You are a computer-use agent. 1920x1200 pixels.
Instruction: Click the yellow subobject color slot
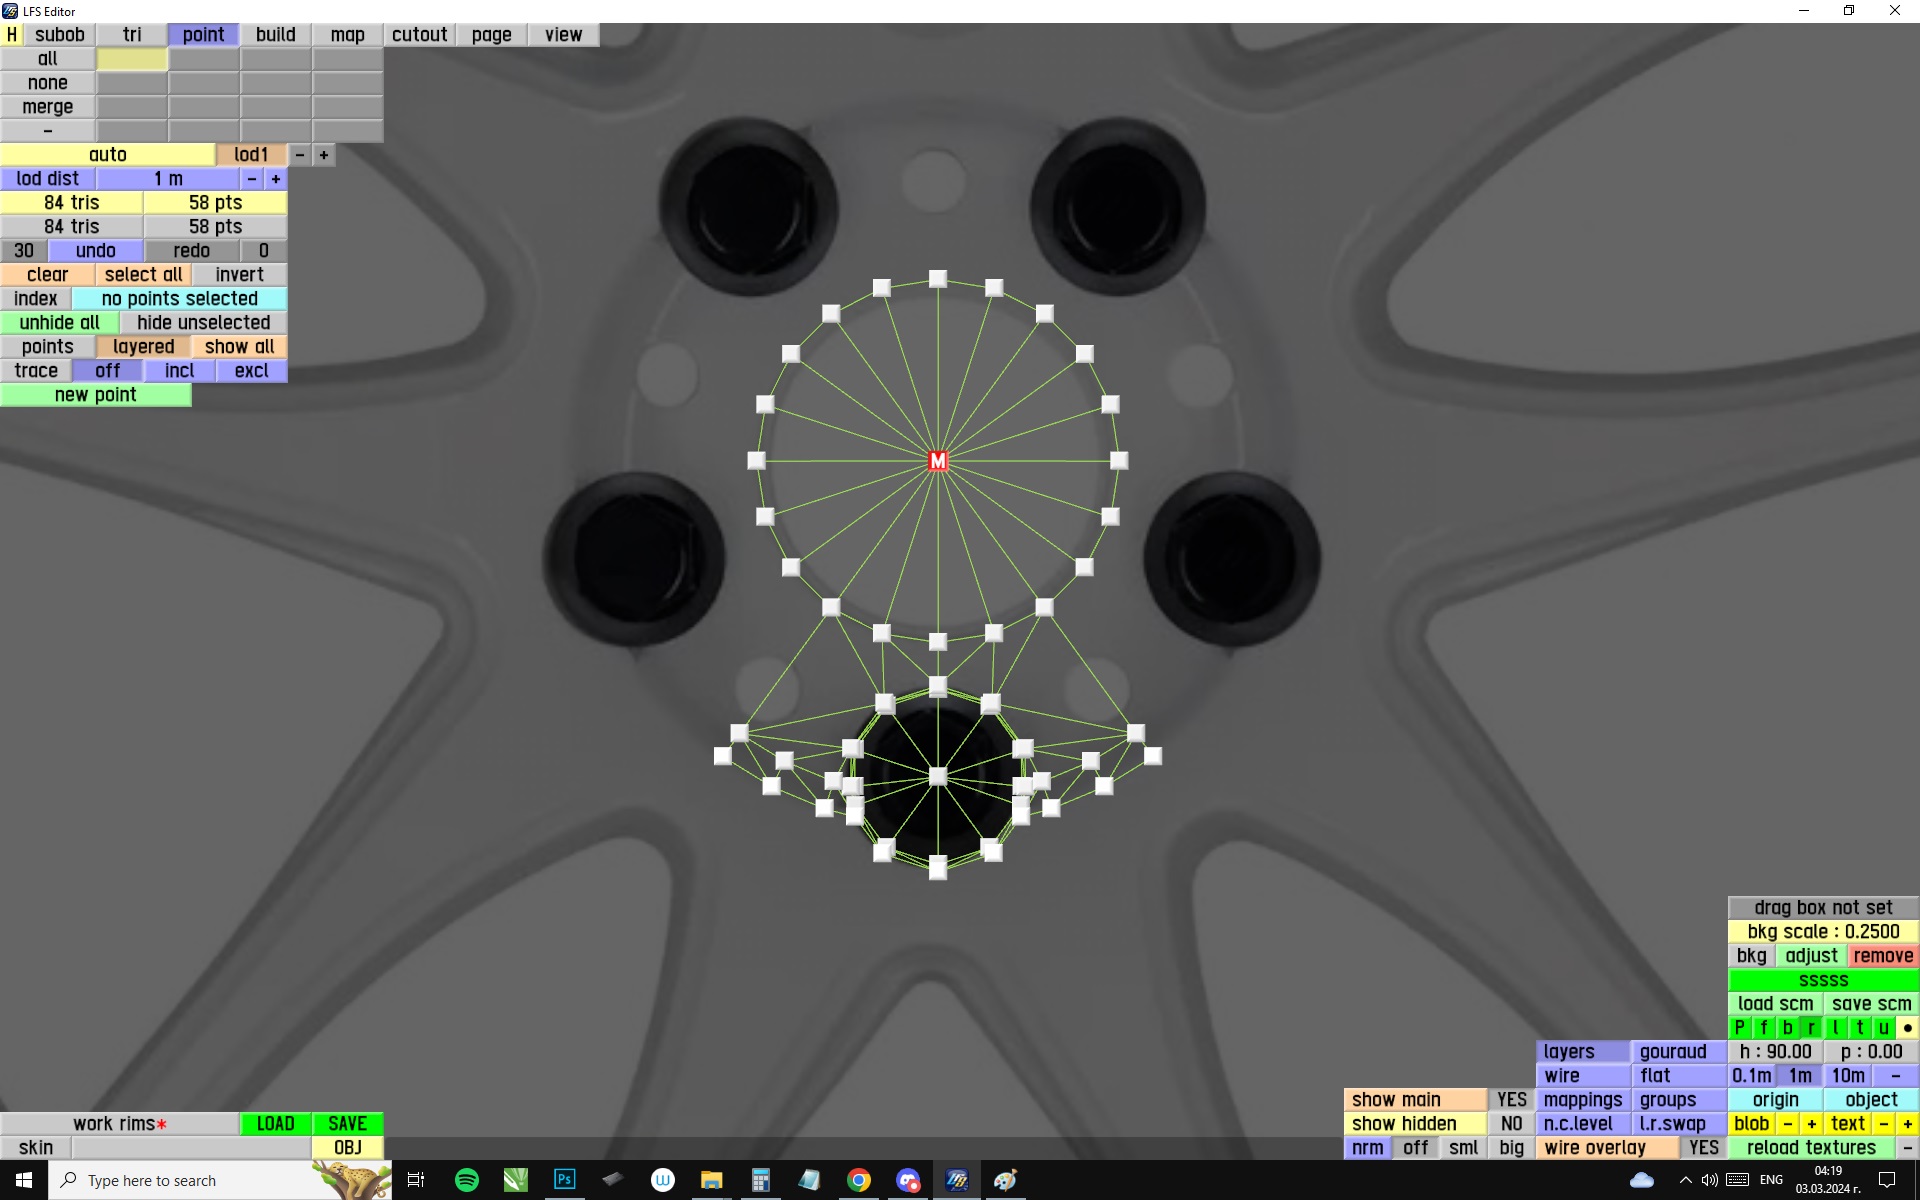[x=132, y=59]
